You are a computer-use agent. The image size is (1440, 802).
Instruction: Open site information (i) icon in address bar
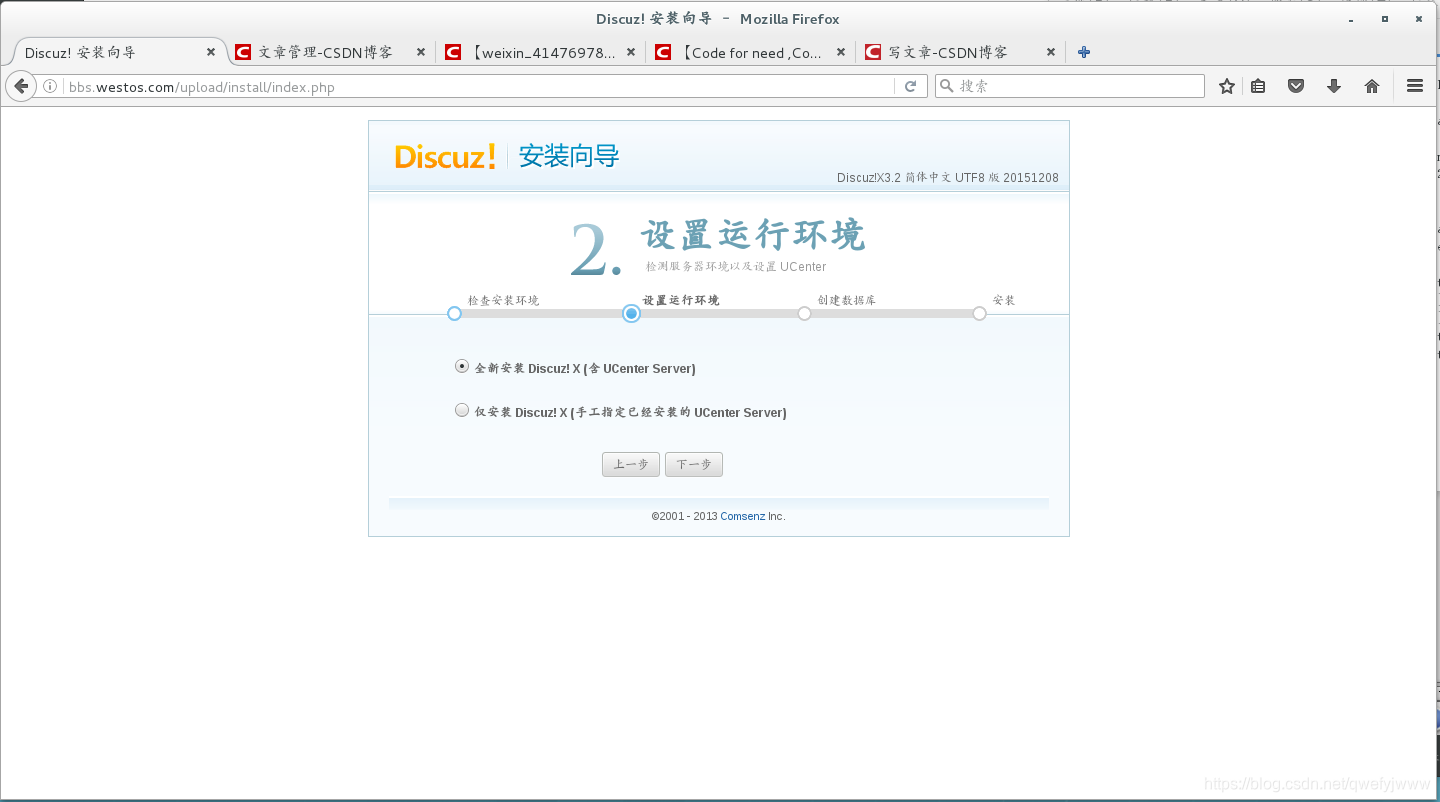pyautogui.click(x=50, y=87)
